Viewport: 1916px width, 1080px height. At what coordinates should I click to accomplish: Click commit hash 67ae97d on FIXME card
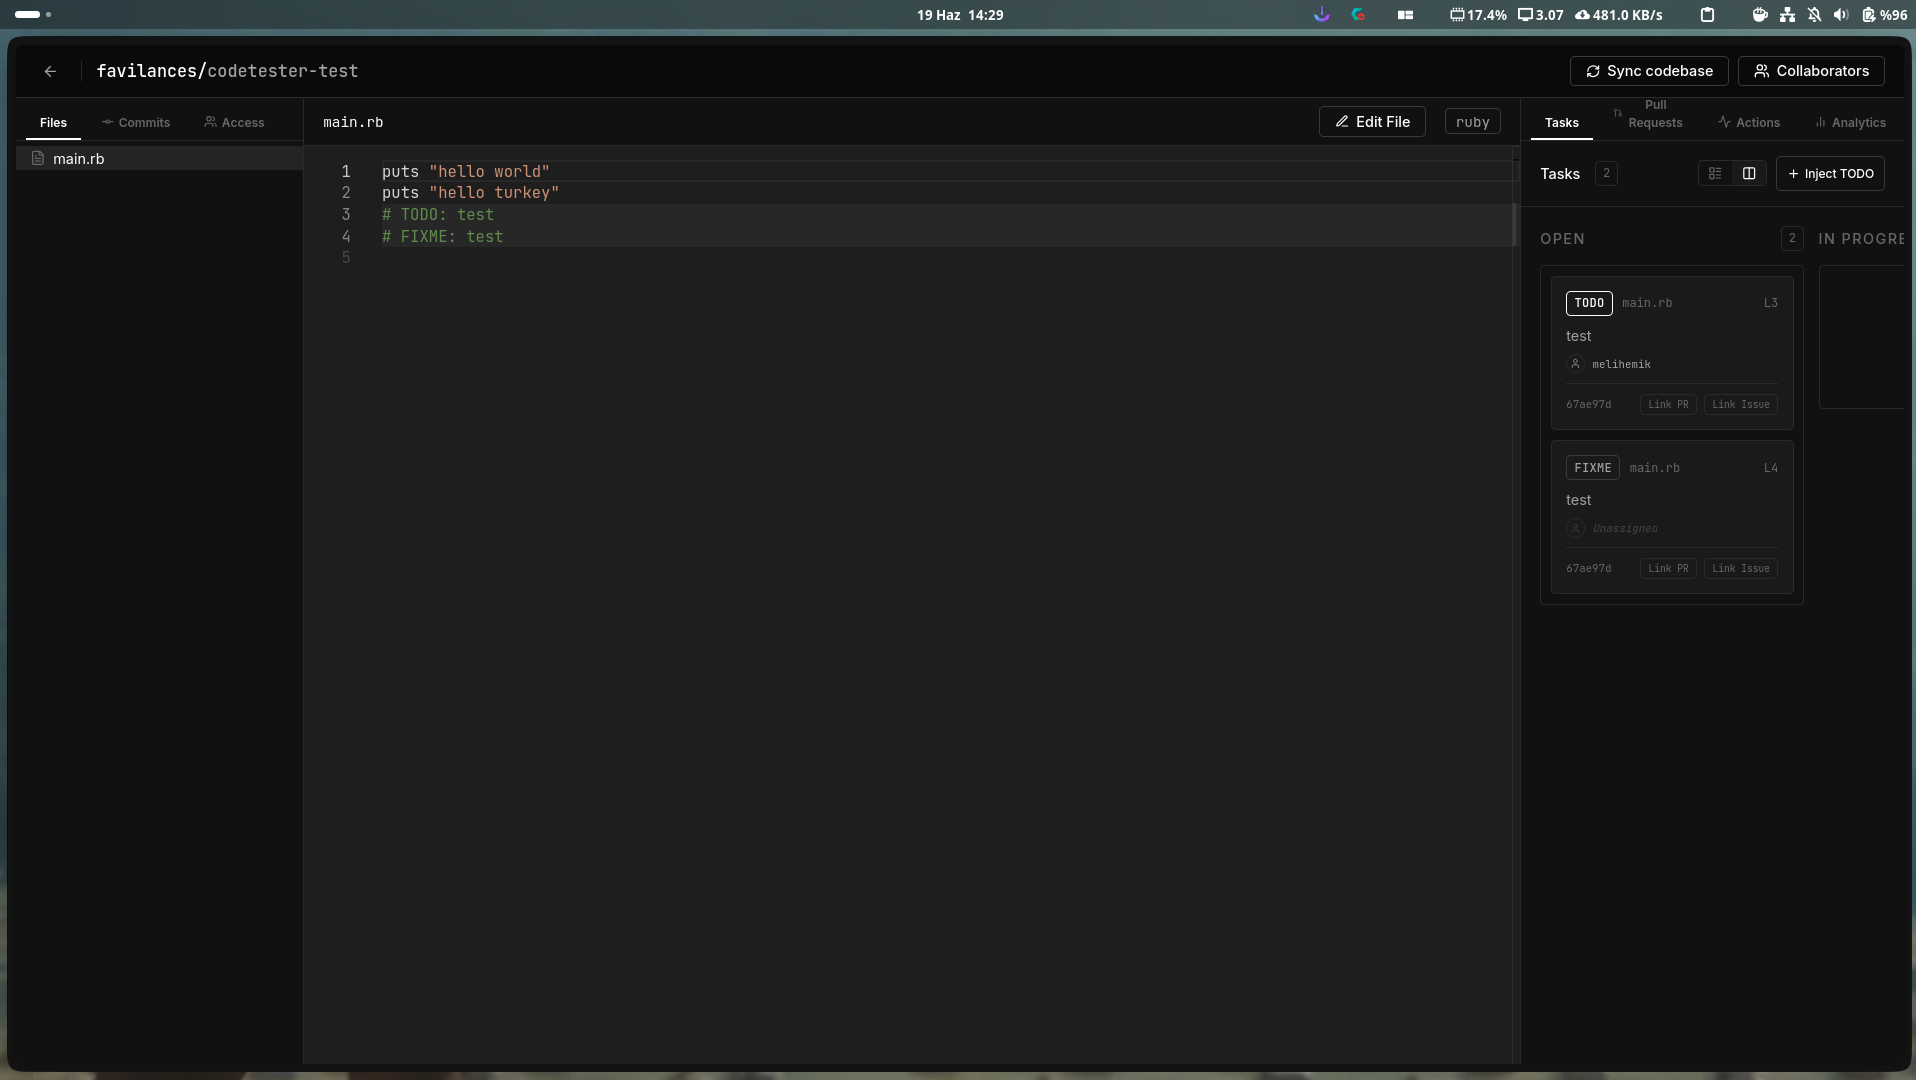pyautogui.click(x=1588, y=568)
